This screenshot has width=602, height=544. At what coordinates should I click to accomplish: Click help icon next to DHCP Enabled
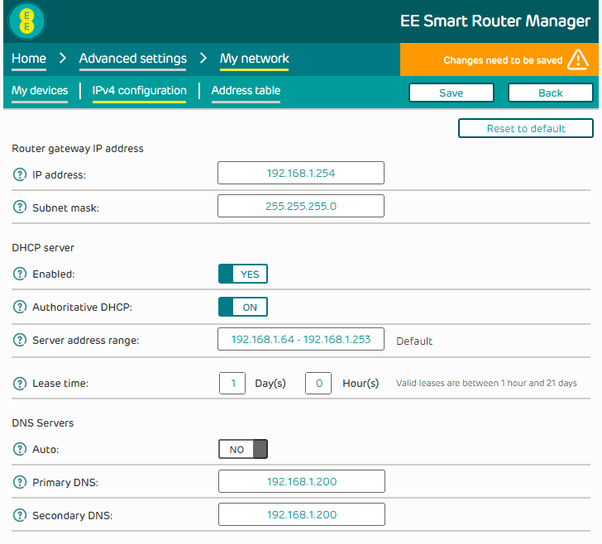20,274
